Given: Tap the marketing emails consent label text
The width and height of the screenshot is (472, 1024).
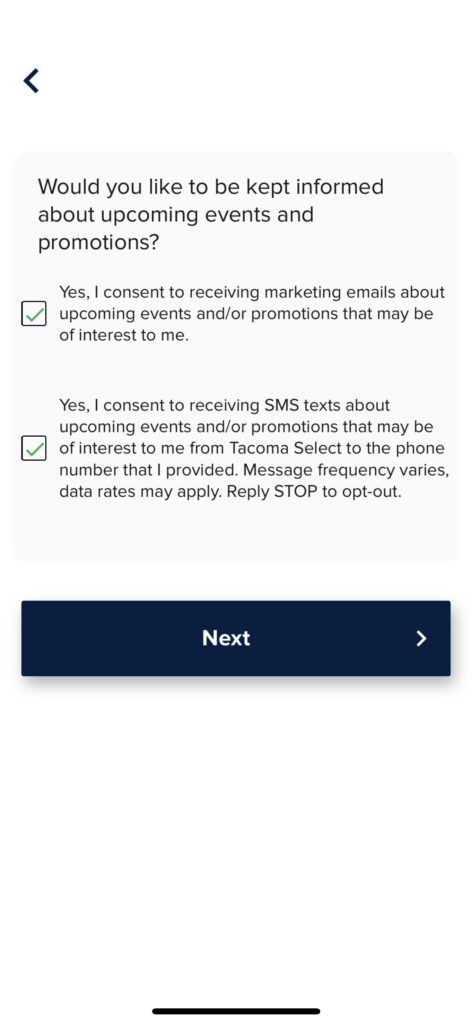Looking at the screenshot, I should 252,314.
